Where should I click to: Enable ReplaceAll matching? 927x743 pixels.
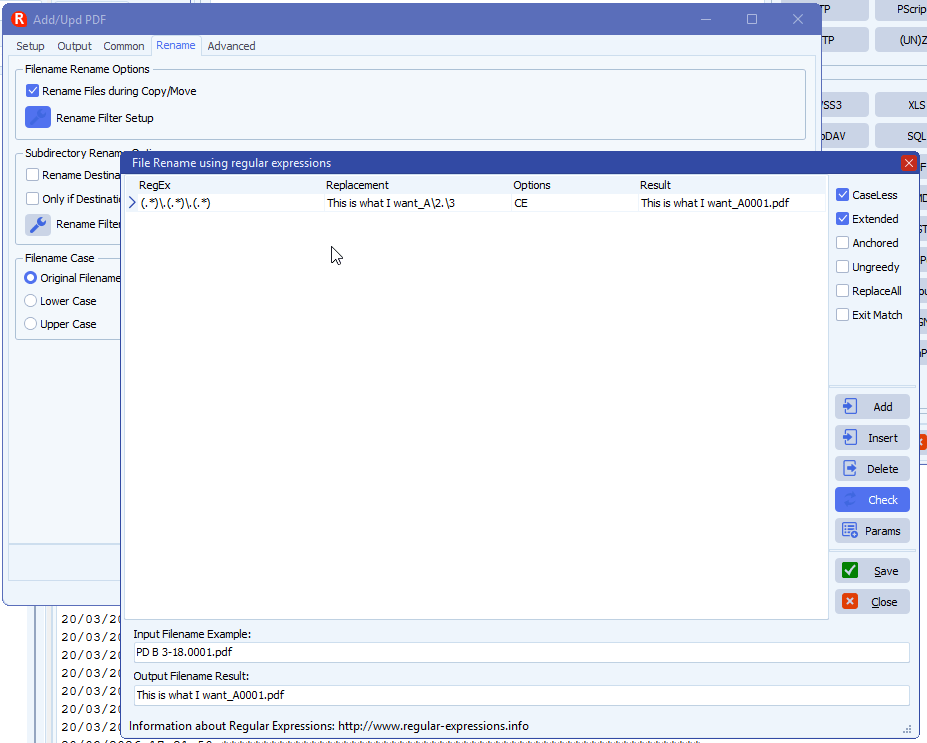[842, 290]
